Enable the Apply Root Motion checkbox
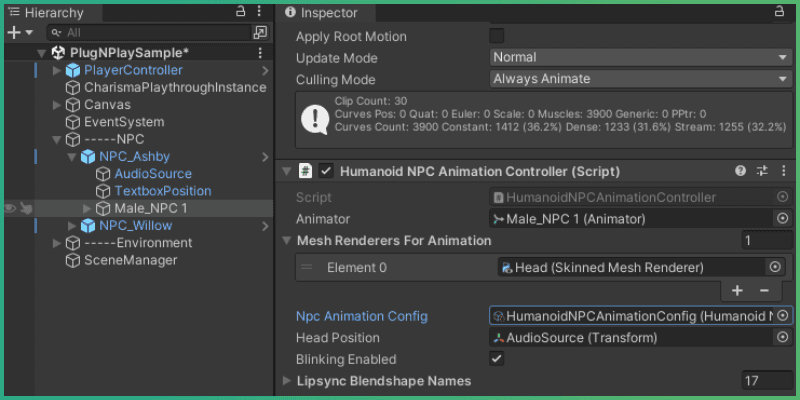 coord(497,36)
